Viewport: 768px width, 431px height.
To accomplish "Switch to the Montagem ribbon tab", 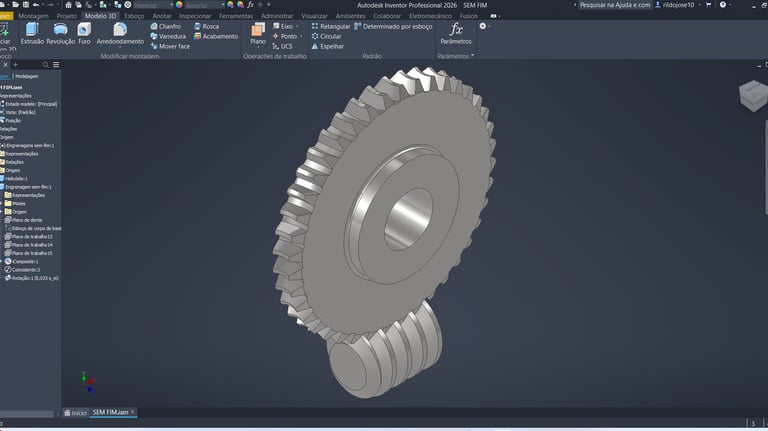I will click(33, 16).
